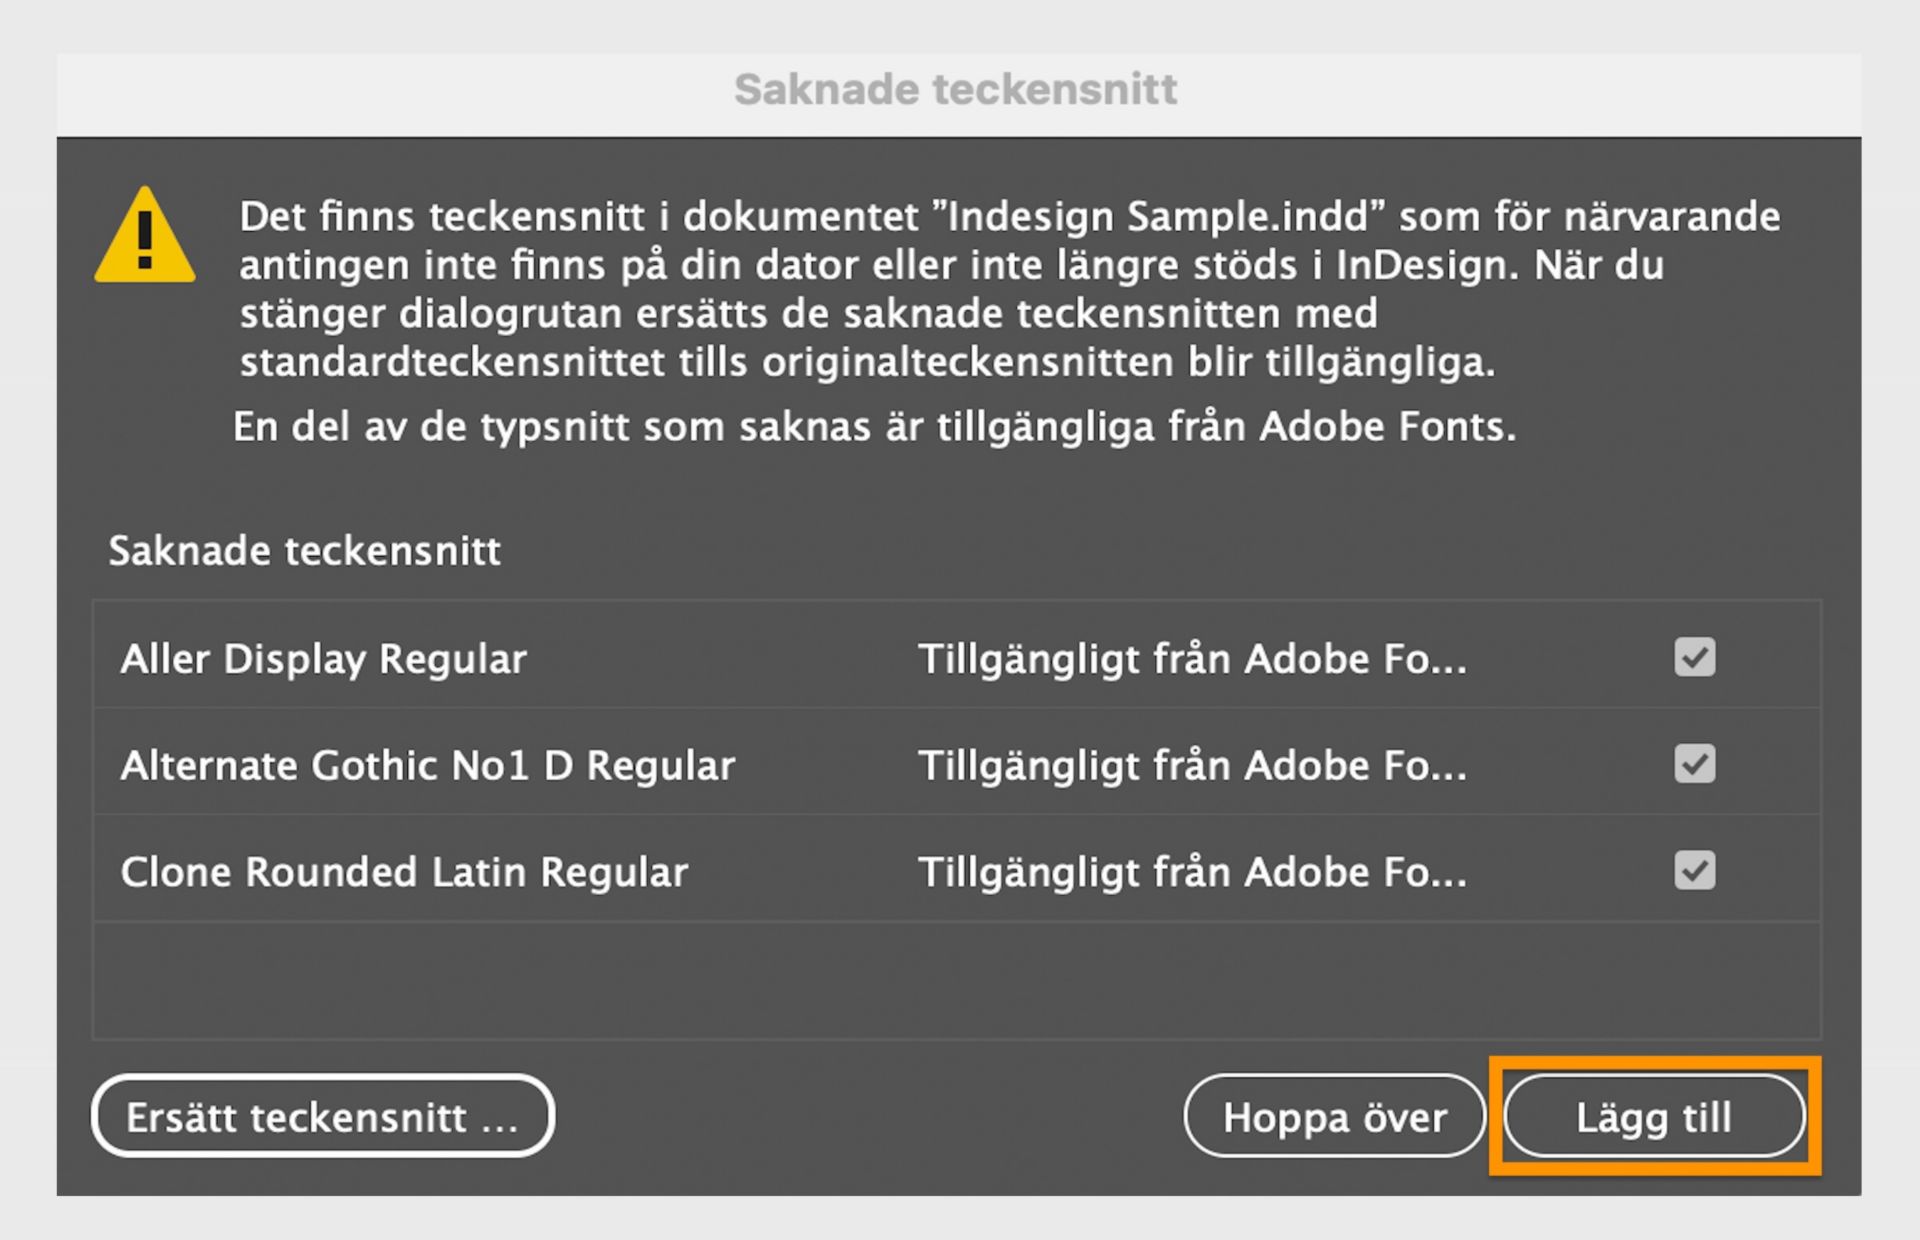This screenshot has height=1240, width=1920.
Task: Uncheck the Alternate Gothic No1 D Regular checkbox
Action: tap(1694, 764)
